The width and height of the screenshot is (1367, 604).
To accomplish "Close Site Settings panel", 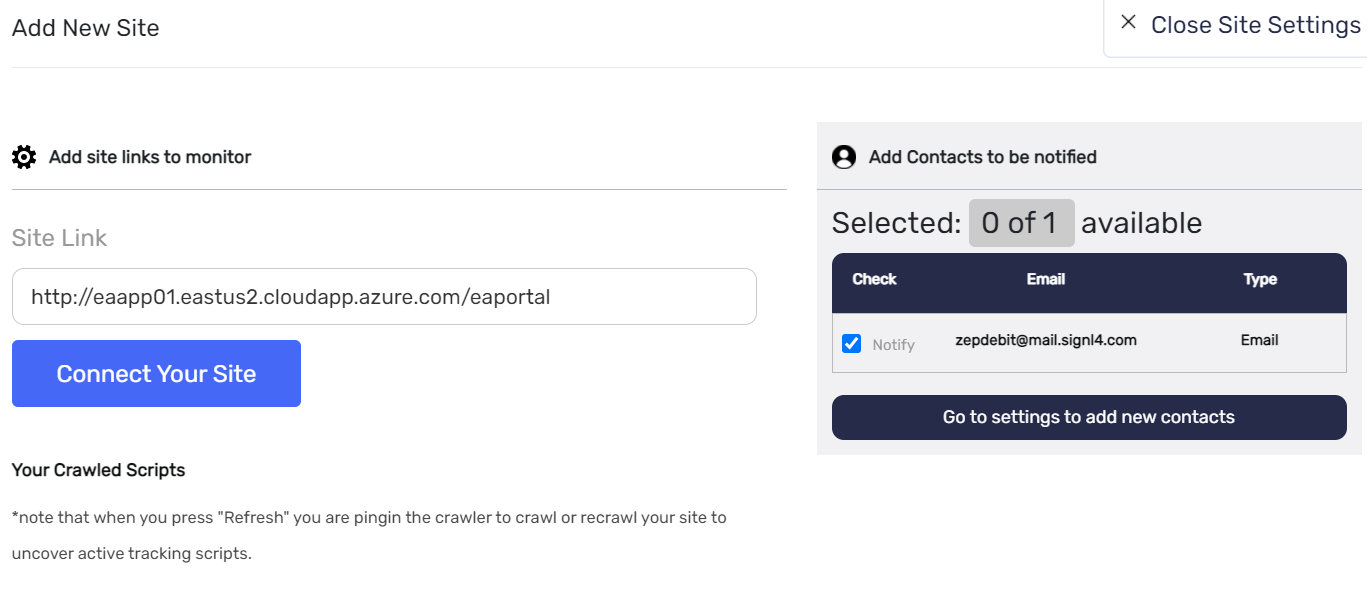I will pyautogui.click(x=1241, y=25).
